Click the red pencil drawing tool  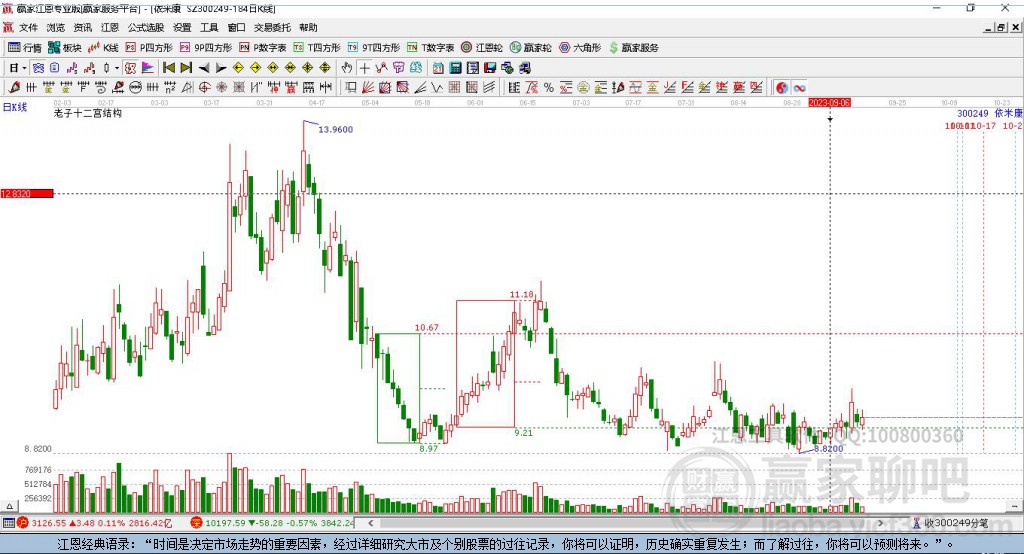(14, 88)
